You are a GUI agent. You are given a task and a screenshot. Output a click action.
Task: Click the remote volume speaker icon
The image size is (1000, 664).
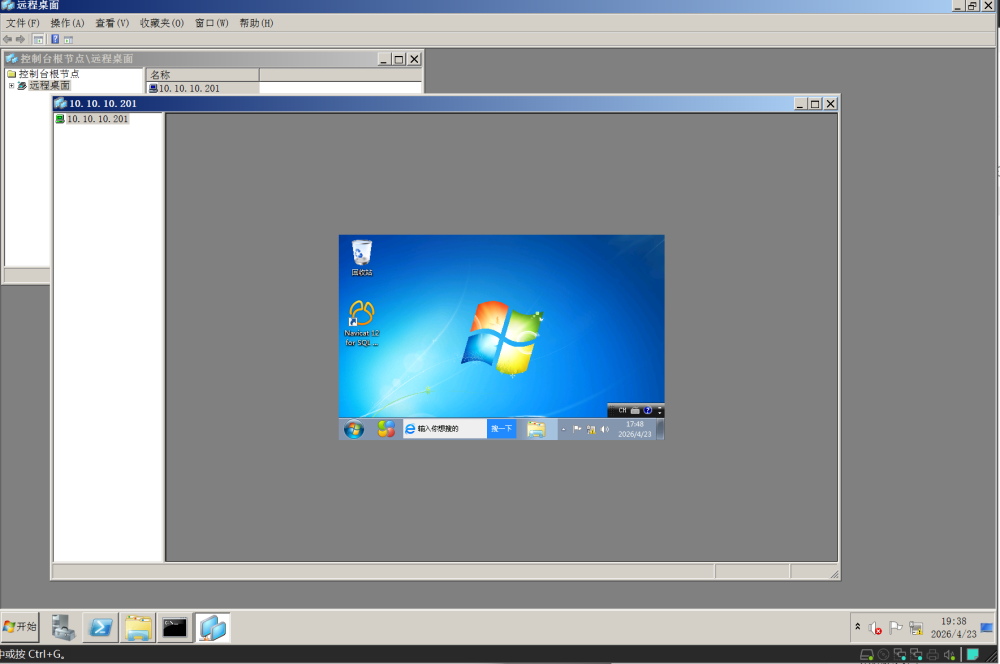point(604,429)
